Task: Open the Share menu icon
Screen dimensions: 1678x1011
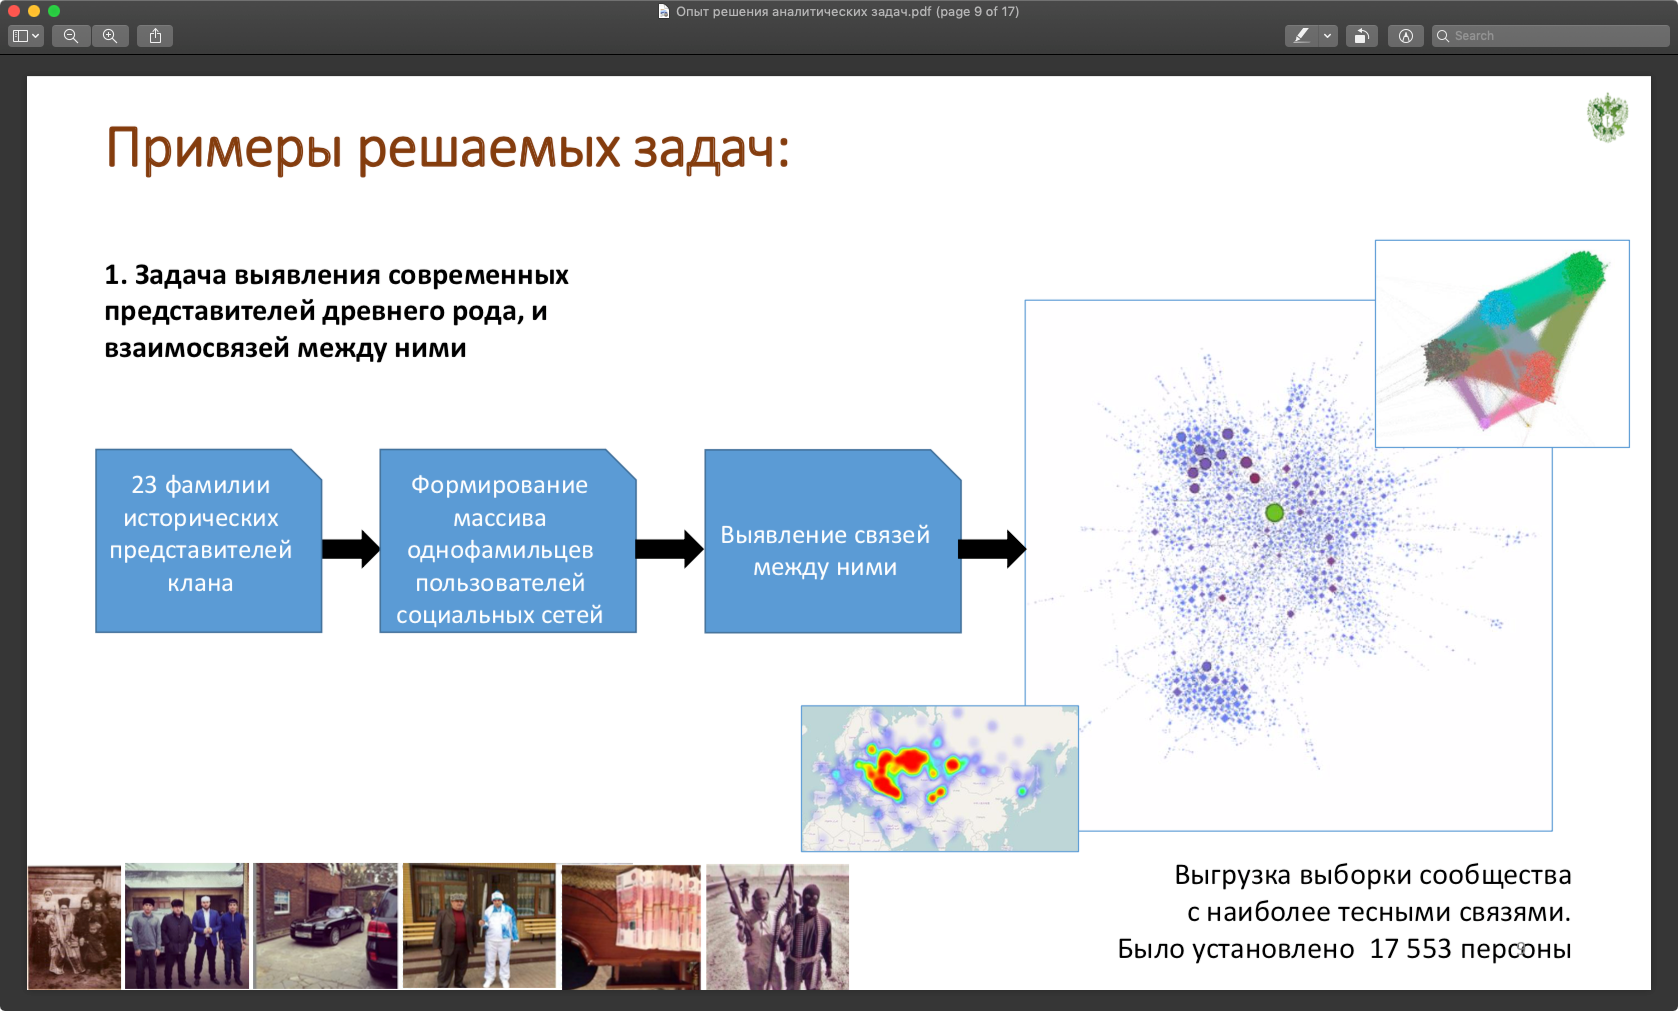Action: tap(155, 36)
